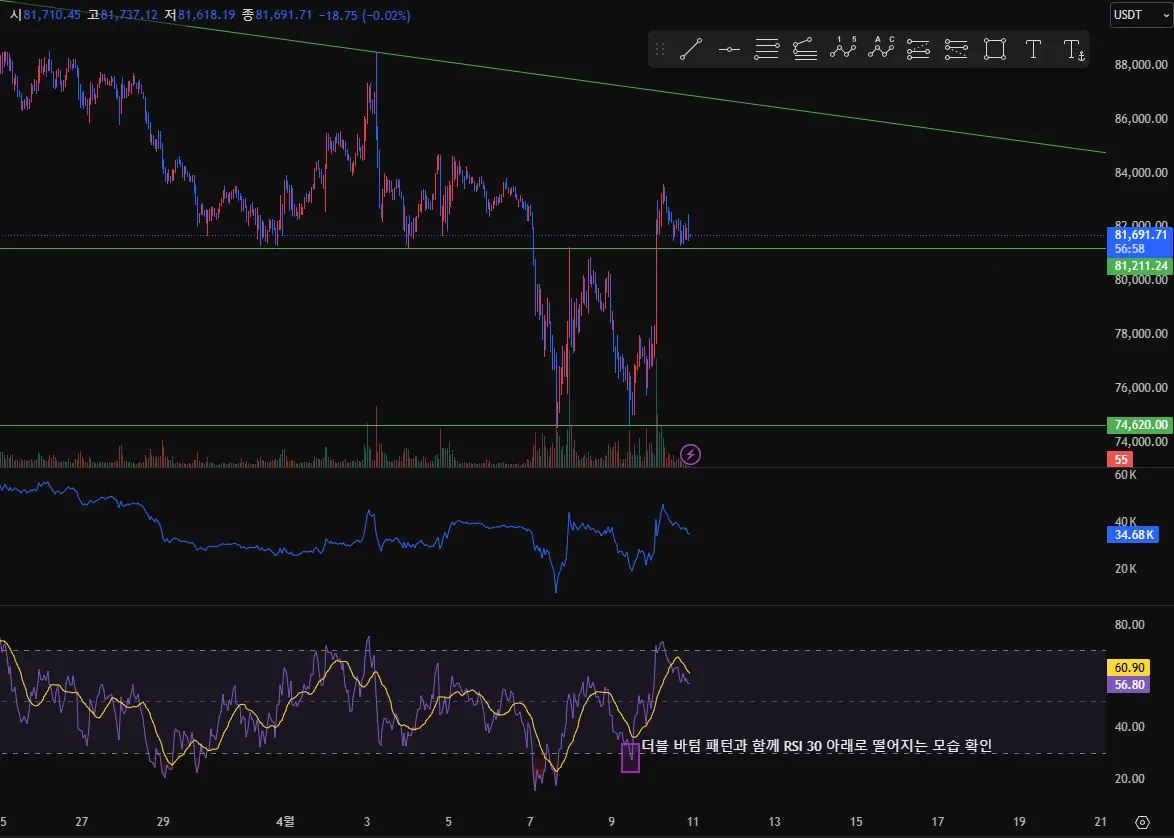Pick the Long Position tool
1174x838 pixels.
tap(919, 49)
